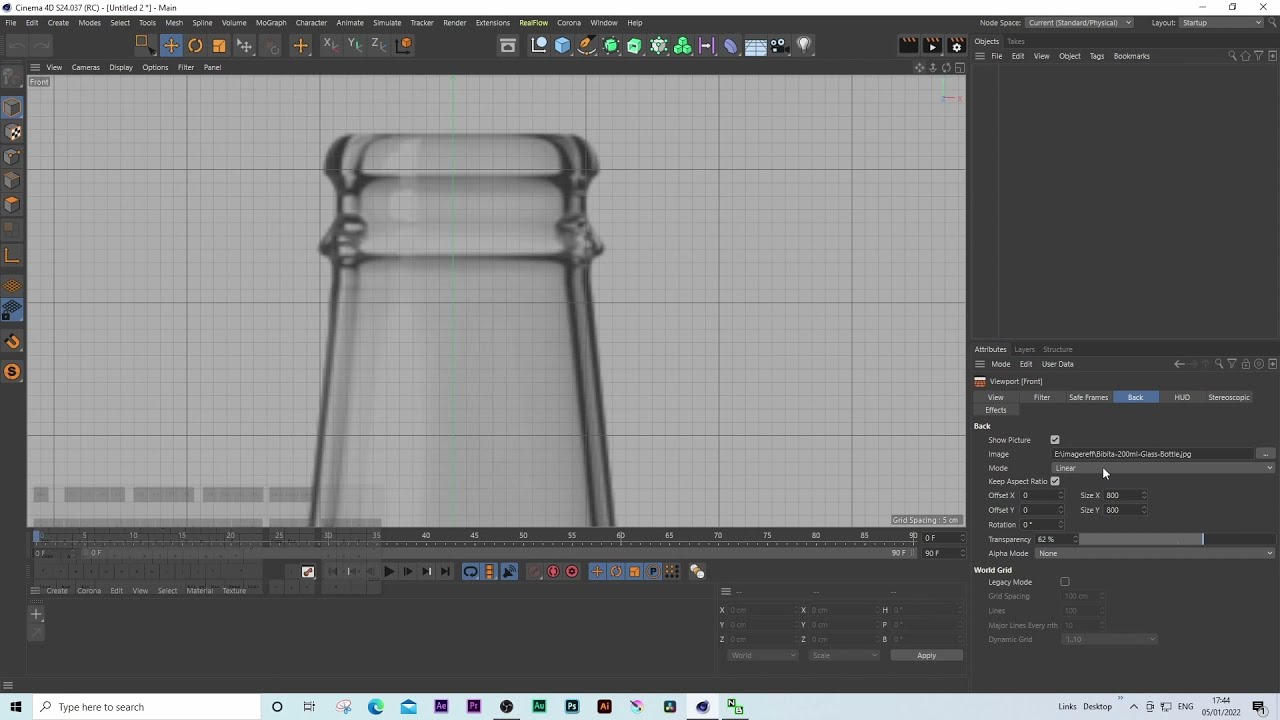Uncheck Keep Aspect Ratio checkbox

tap(1055, 481)
